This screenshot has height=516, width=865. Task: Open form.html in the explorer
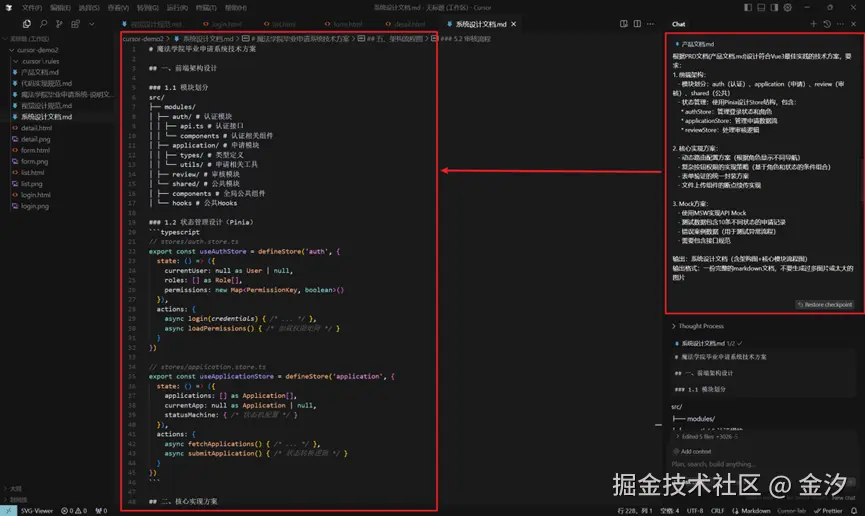(35, 150)
